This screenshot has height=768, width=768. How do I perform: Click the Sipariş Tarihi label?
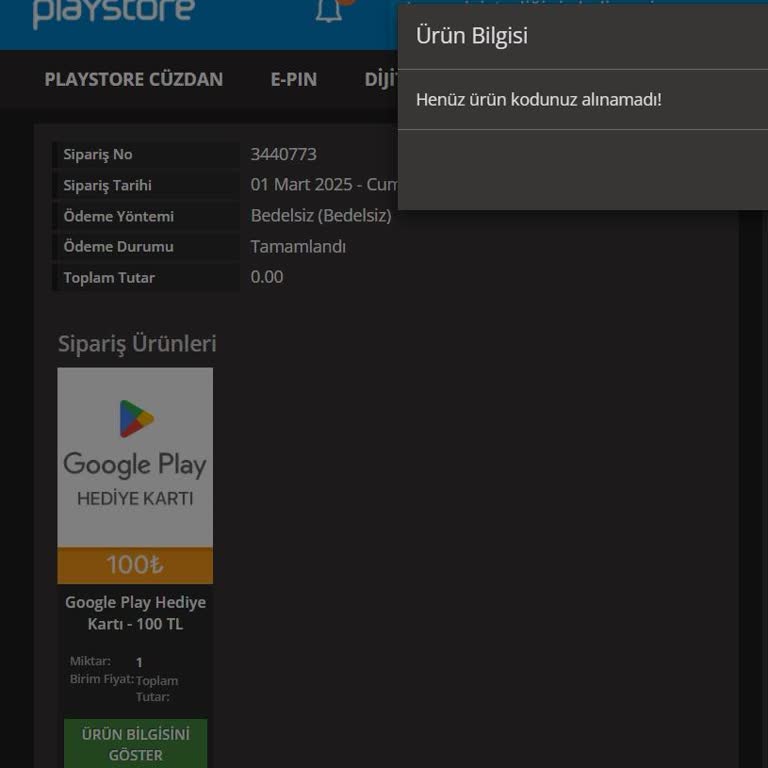tap(107, 185)
